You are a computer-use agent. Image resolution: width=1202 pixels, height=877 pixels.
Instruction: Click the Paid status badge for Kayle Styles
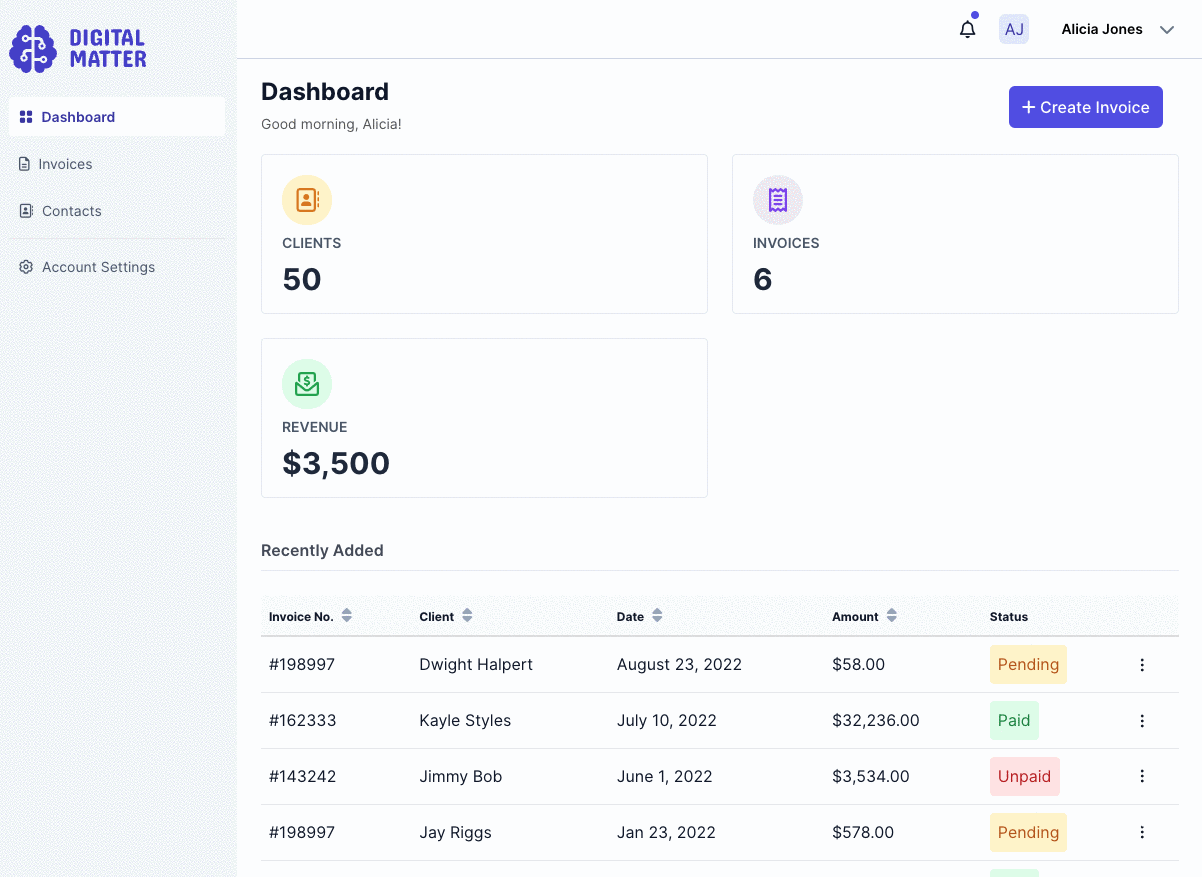1014,720
